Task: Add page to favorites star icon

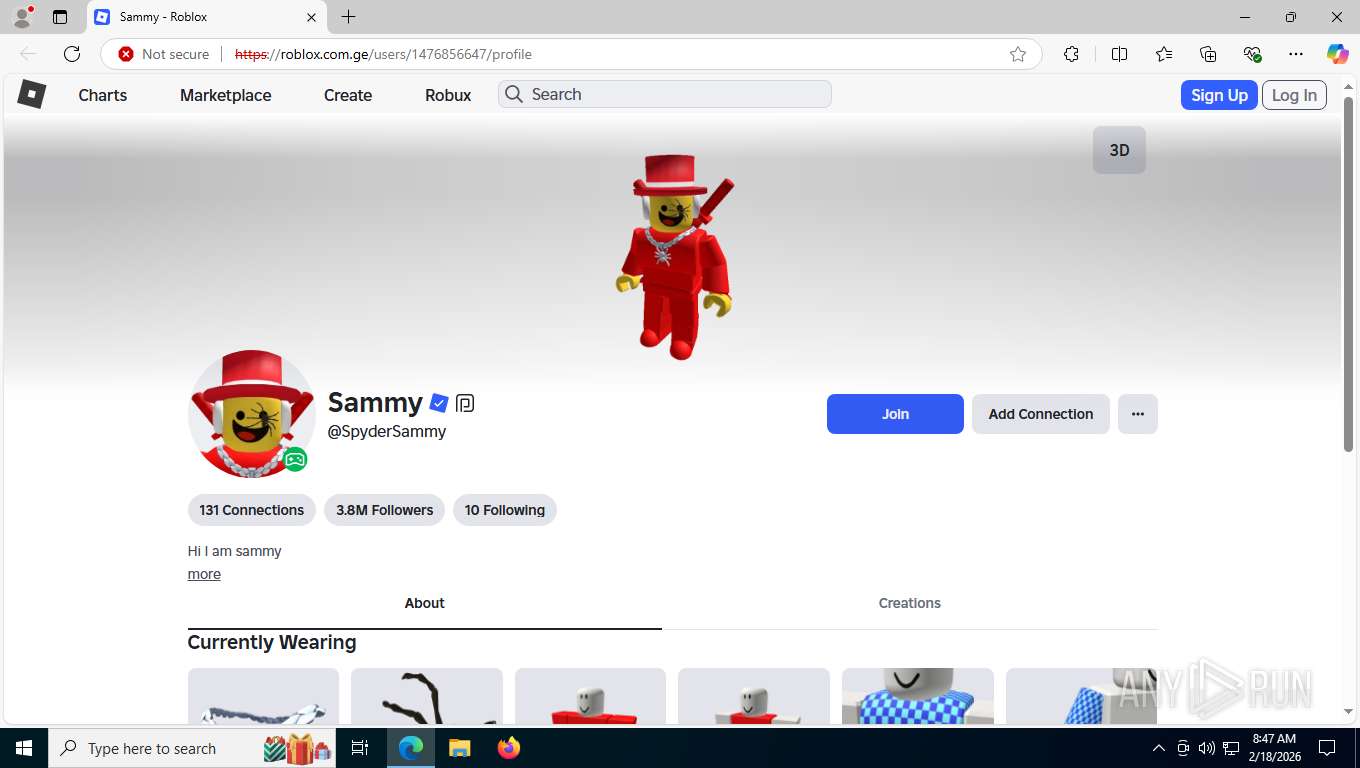Action: pyautogui.click(x=1018, y=54)
